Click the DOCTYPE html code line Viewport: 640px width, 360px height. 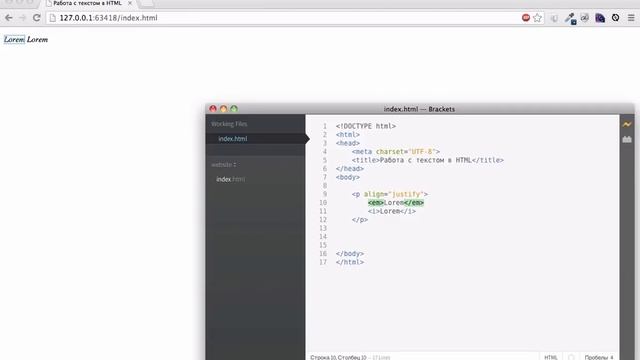[x=366, y=126]
